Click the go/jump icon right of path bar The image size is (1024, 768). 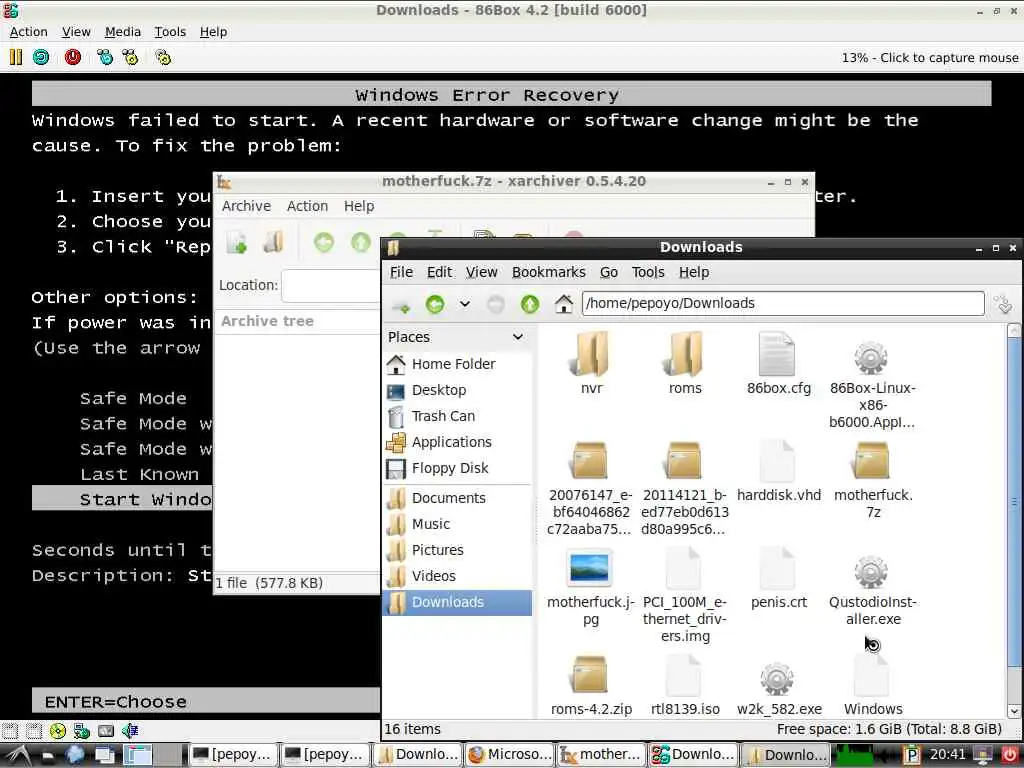coord(1002,304)
